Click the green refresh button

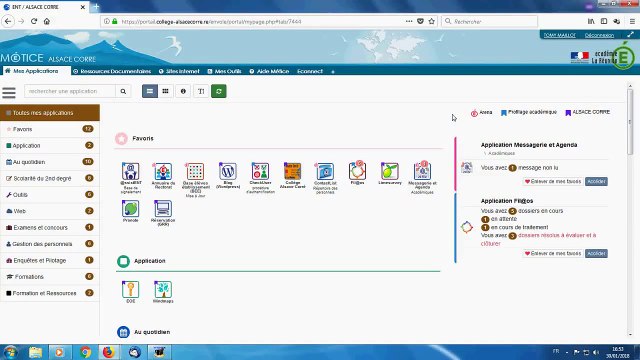tap(219, 91)
